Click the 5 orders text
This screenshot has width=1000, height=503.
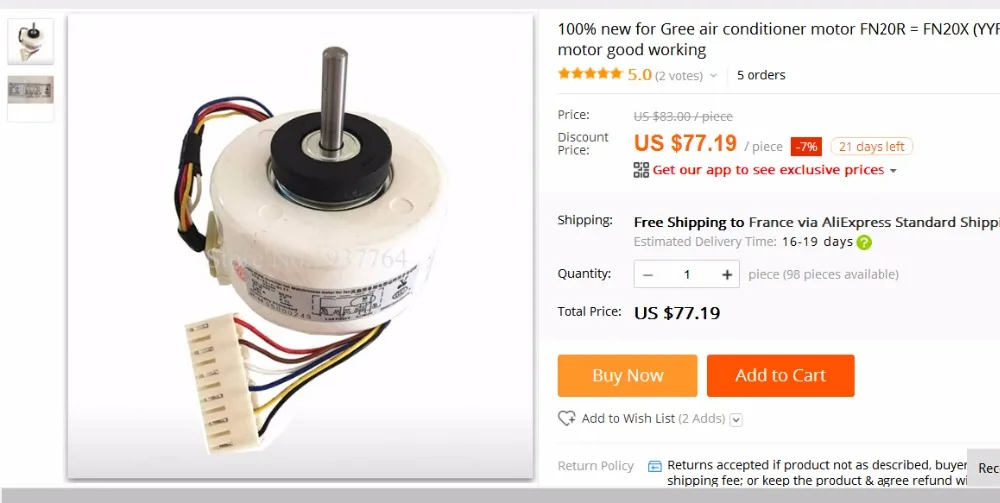761,75
